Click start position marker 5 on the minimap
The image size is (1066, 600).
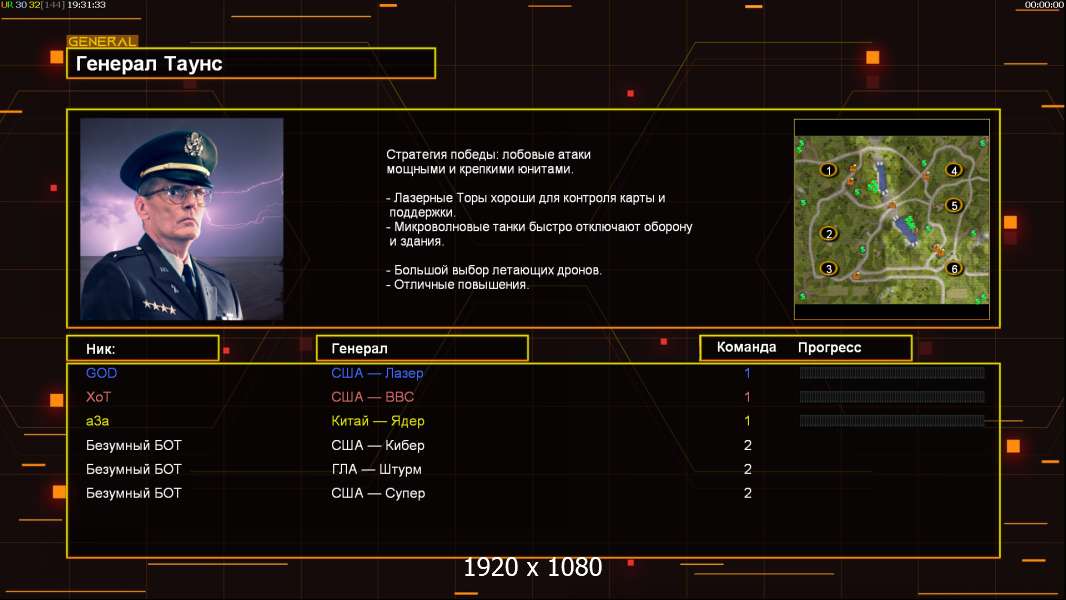coord(954,205)
